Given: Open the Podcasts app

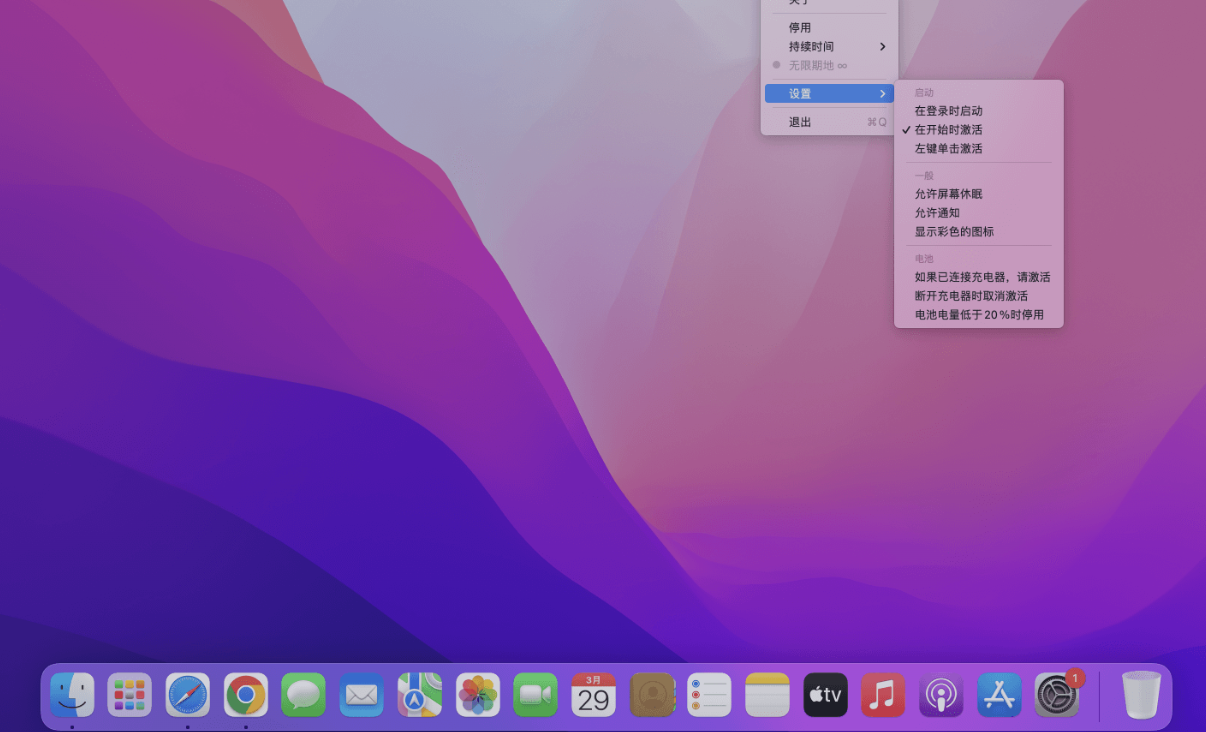Looking at the screenshot, I should pos(941,694).
